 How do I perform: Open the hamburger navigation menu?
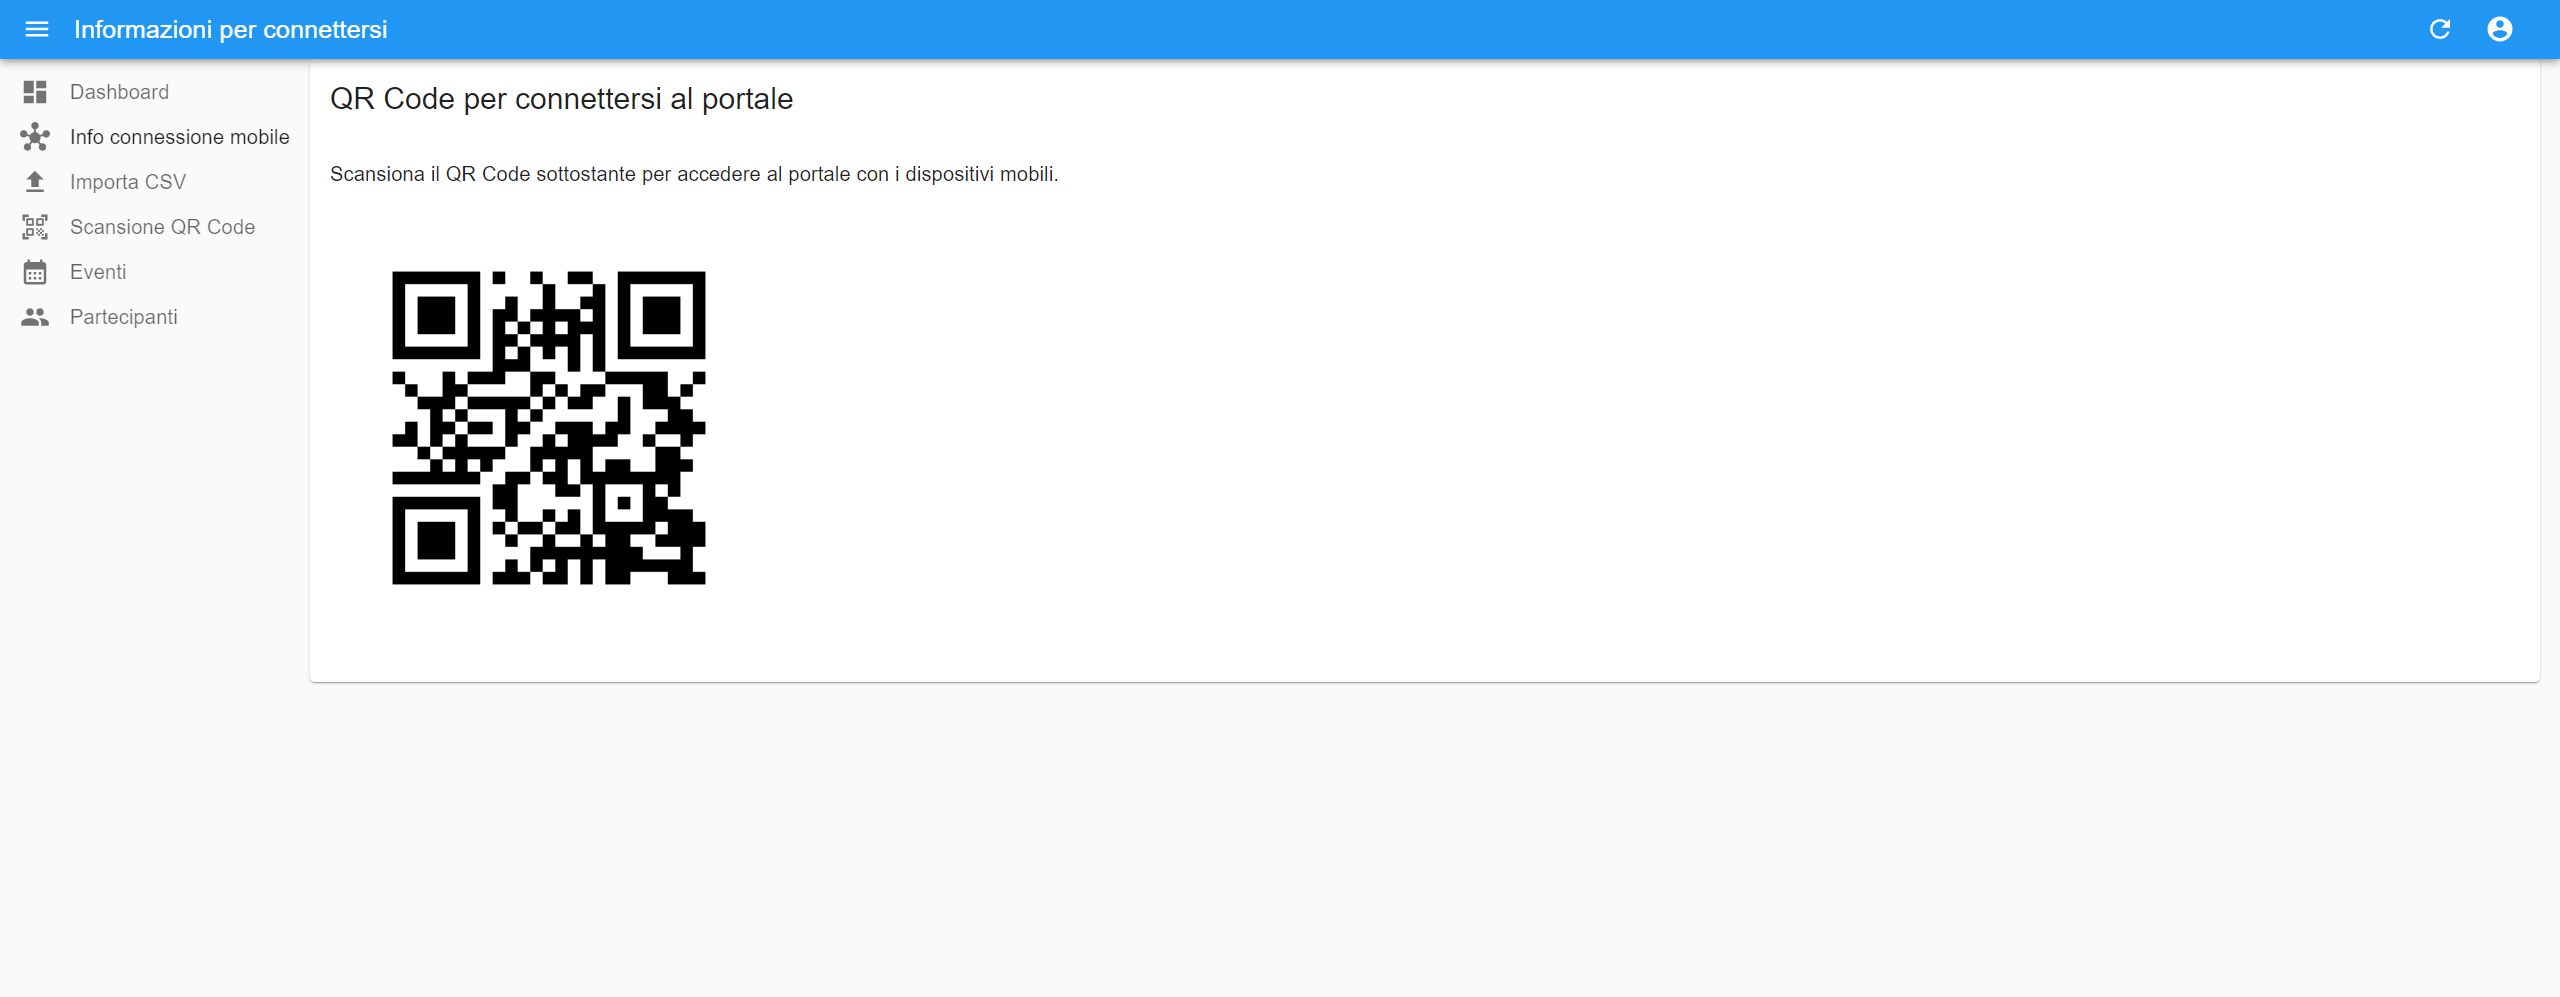pyautogui.click(x=37, y=29)
